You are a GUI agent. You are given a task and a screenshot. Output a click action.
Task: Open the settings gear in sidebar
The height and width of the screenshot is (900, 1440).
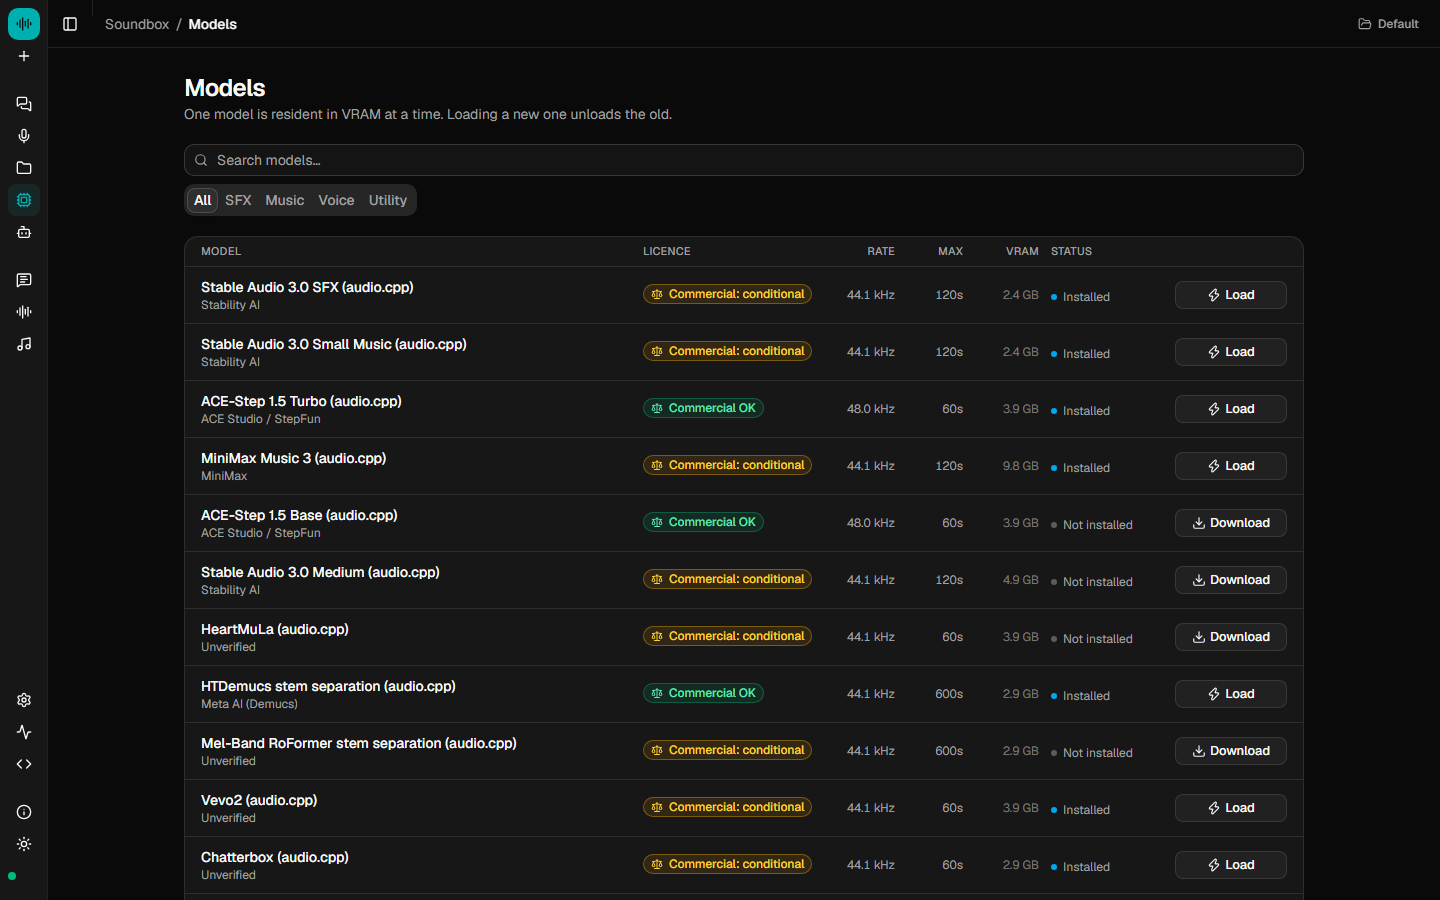pyautogui.click(x=24, y=700)
